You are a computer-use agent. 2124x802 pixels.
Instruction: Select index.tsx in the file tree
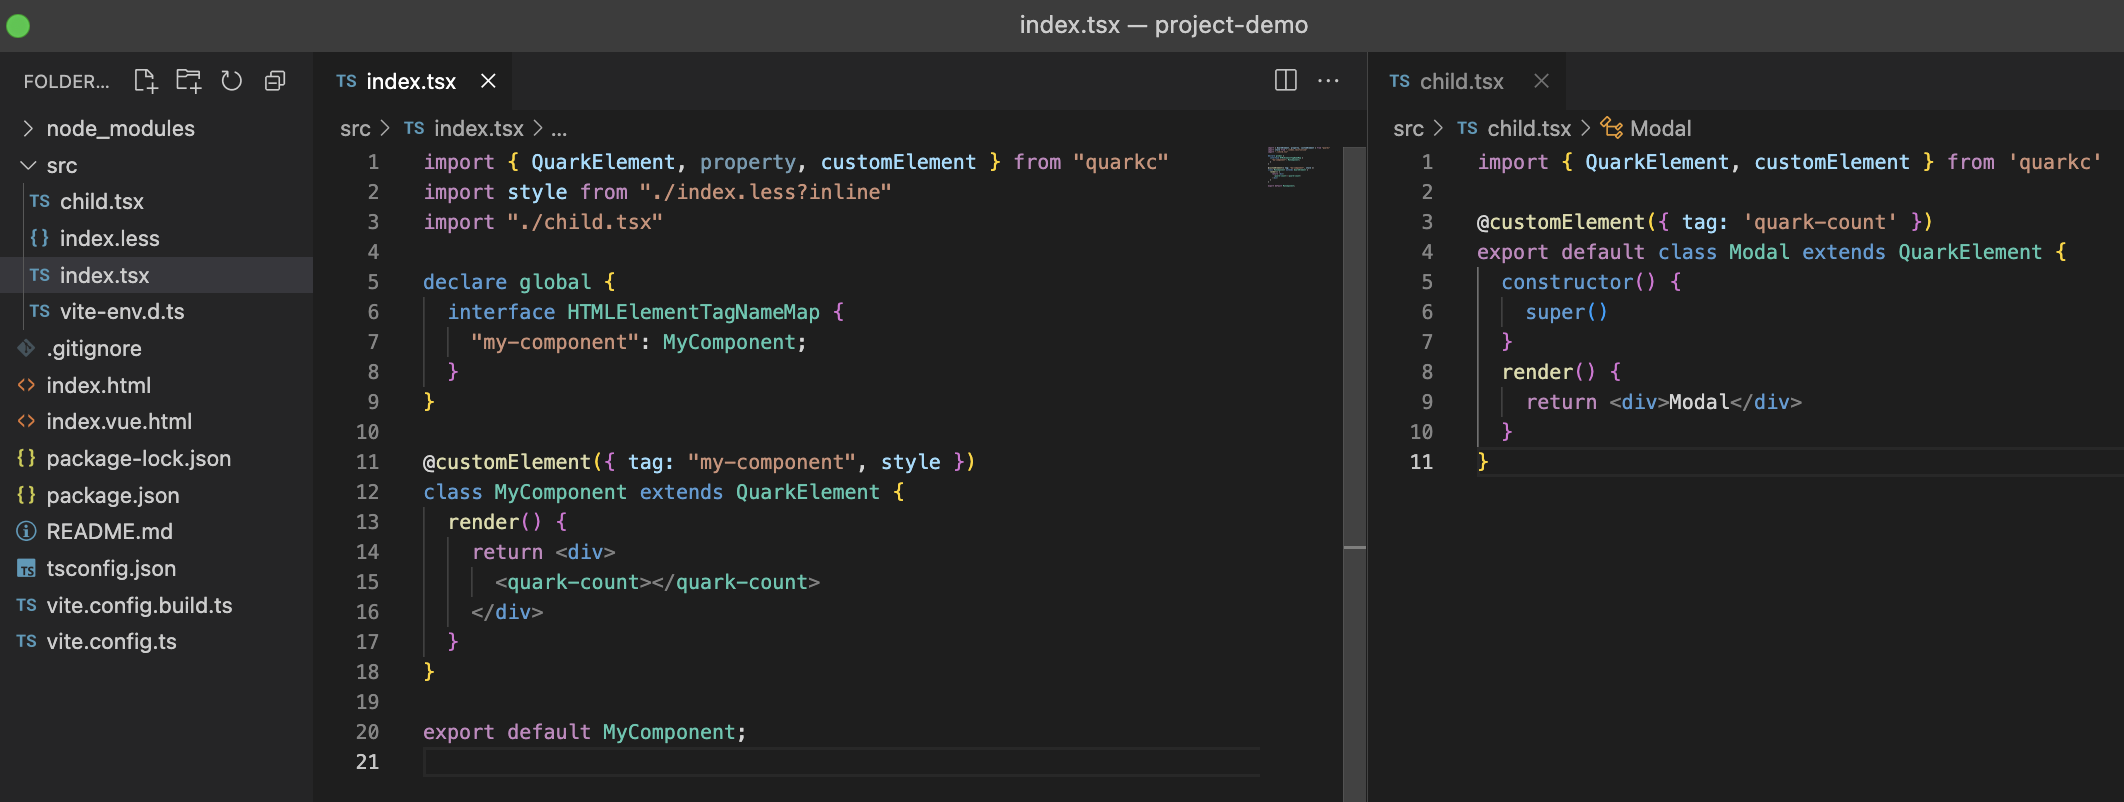pyautogui.click(x=156, y=275)
